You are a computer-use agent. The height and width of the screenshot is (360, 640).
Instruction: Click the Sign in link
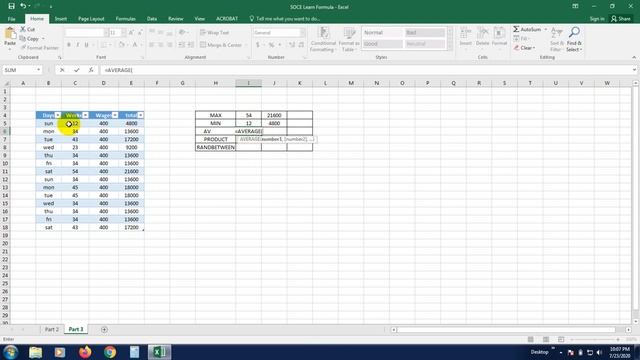(x=597, y=19)
